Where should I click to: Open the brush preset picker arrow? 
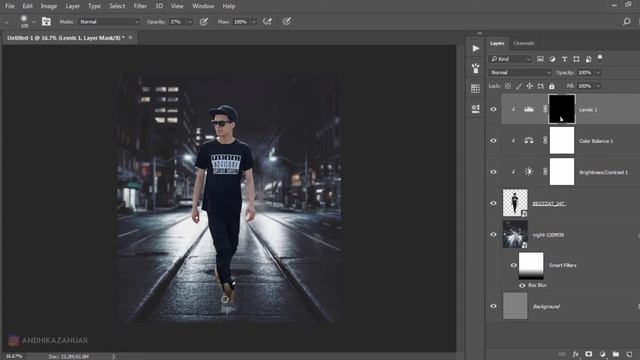[33, 22]
